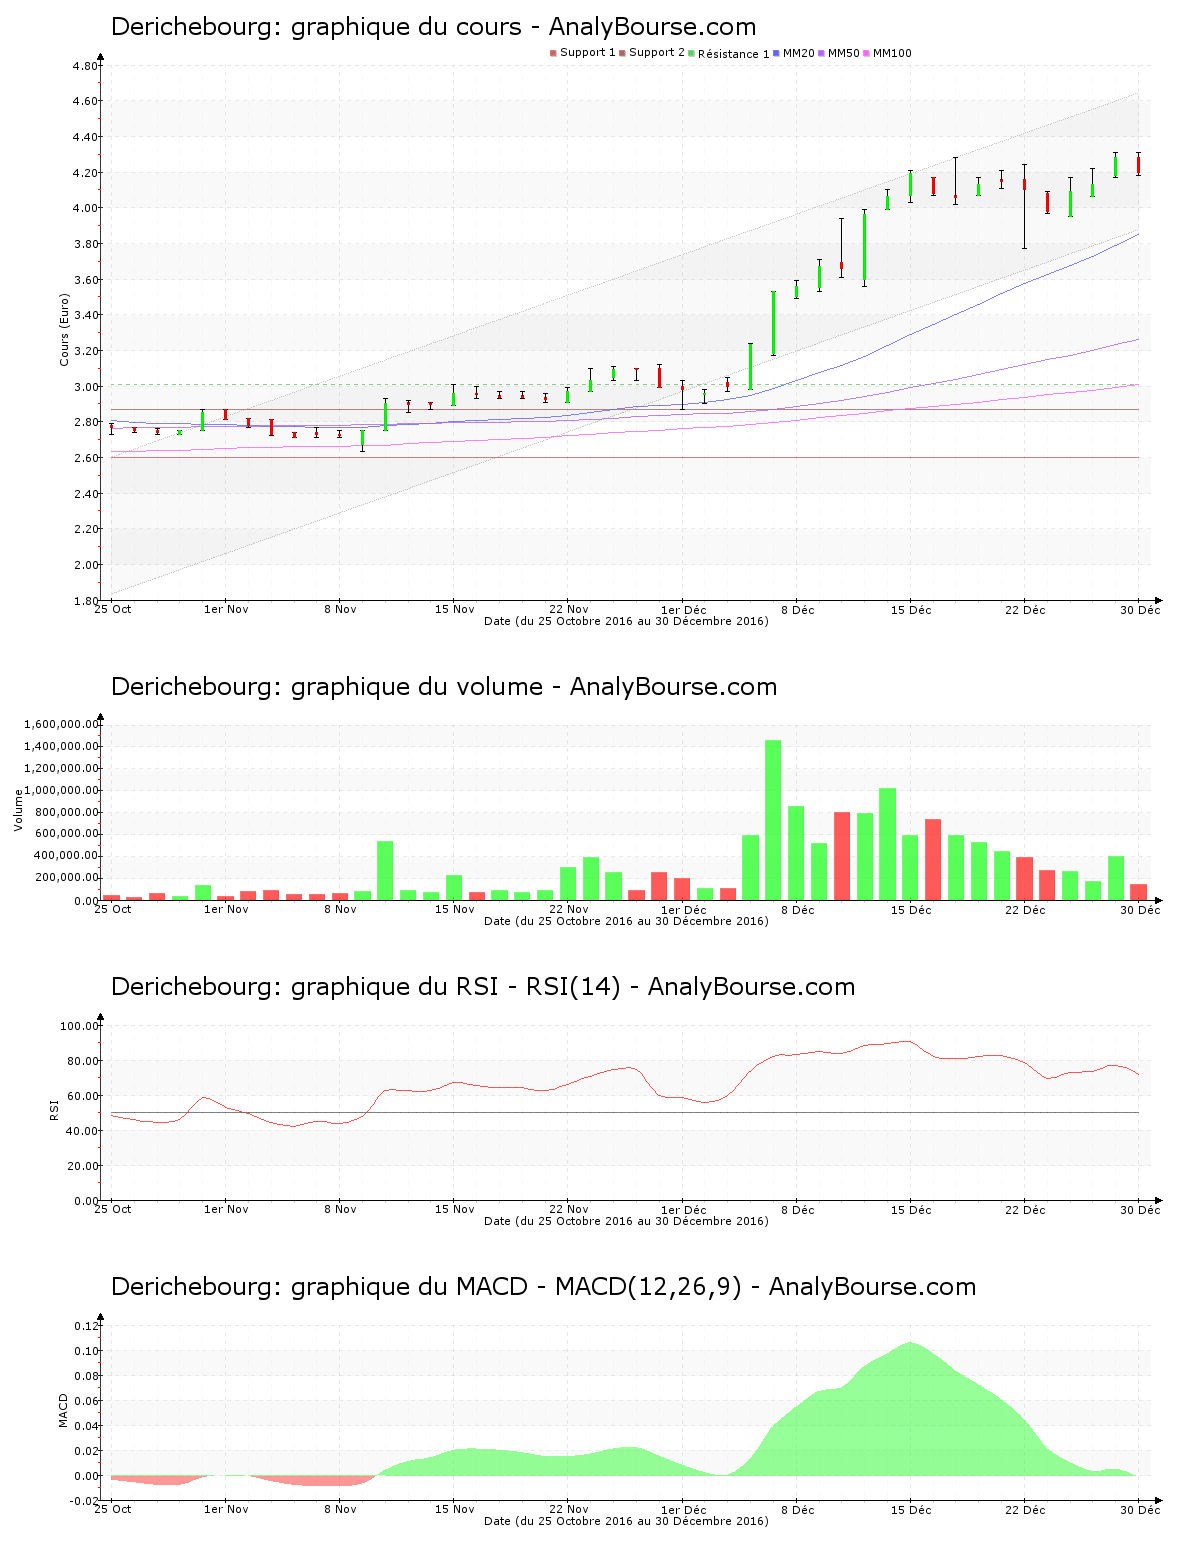Select the MM100 legend entry
Screen dimensions: 1200x1550
(888, 53)
